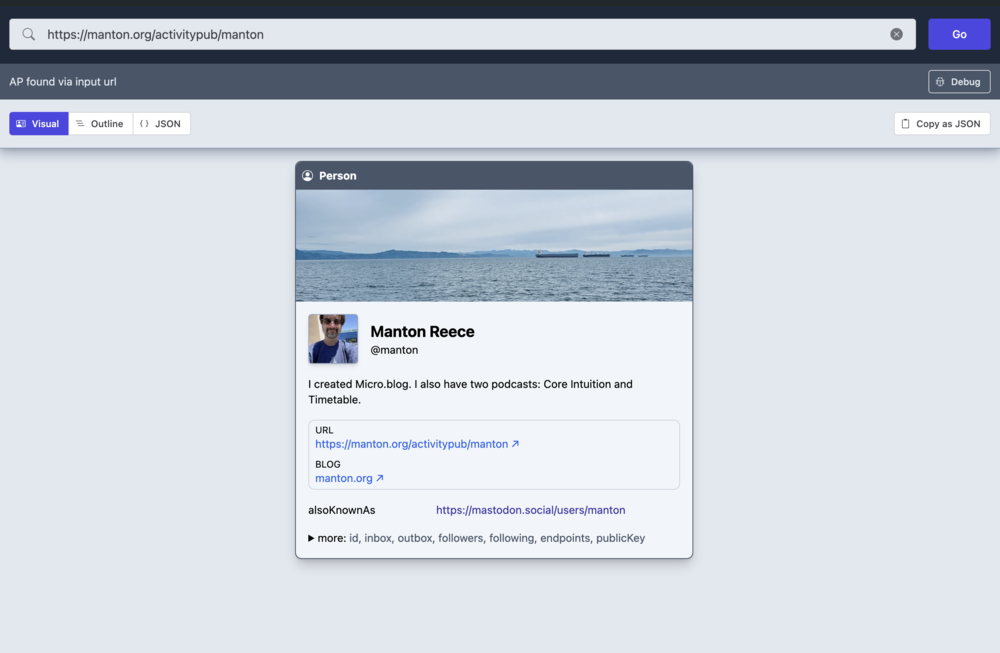Click the curly braces JSON icon
Image resolution: width=1000 pixels, height=653 pixels.
tap(144, 124)
